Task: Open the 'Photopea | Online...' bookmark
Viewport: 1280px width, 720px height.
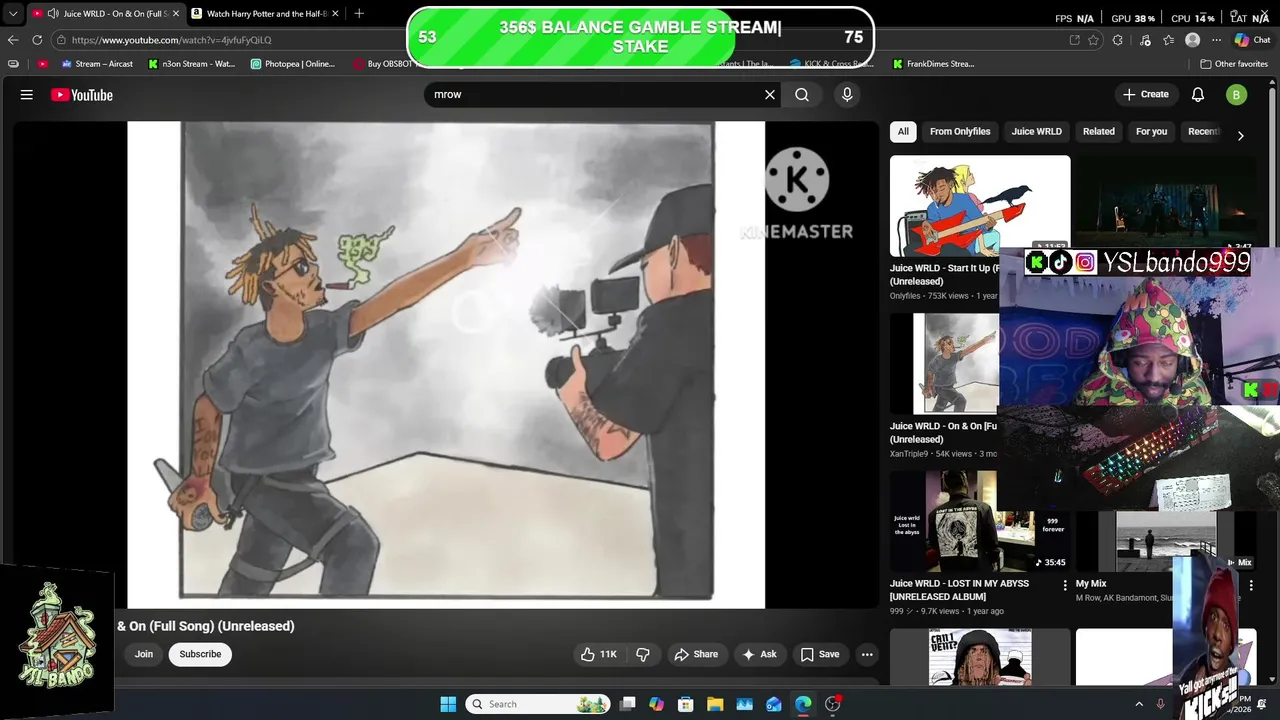Action: coord(292,64)
